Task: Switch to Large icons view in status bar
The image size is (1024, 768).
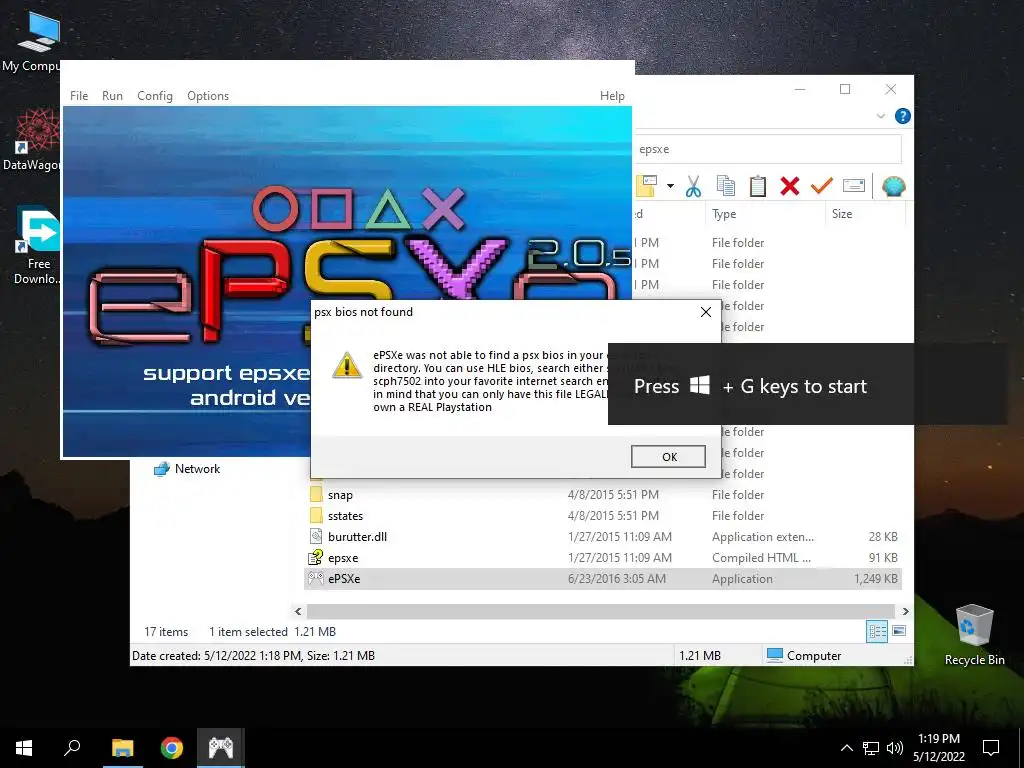Action: (899, 631)
